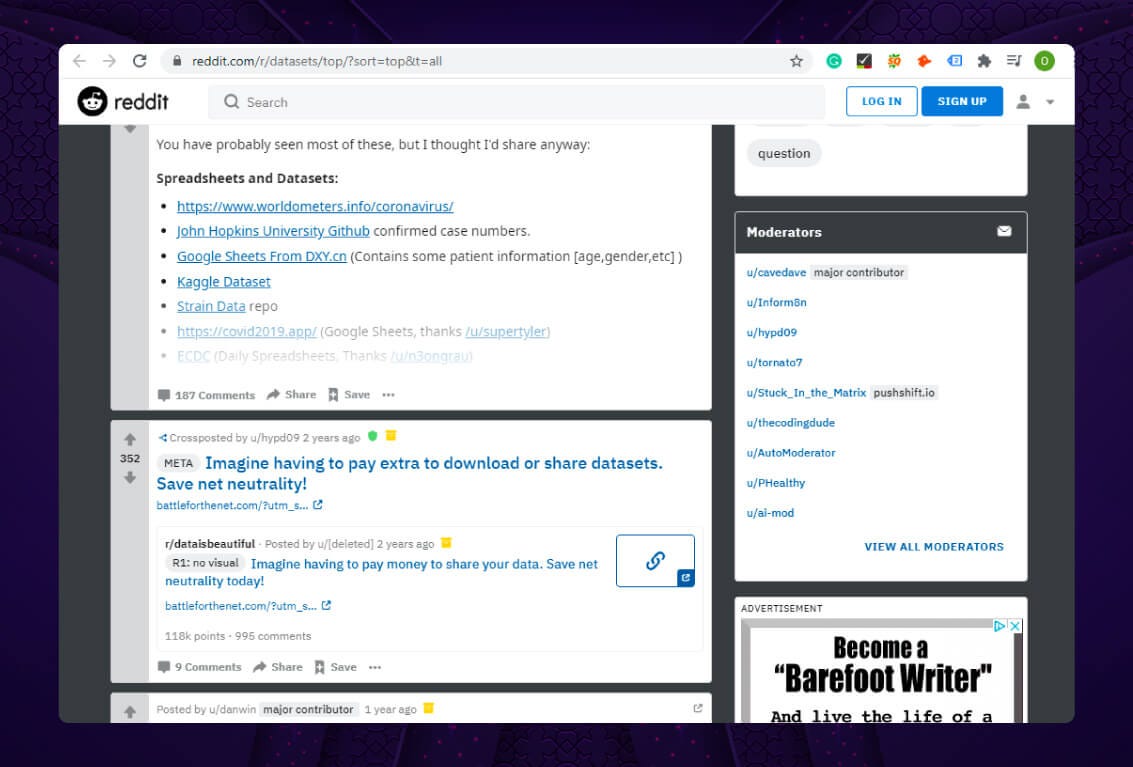Upvote the post by u/danwin
Screen dimensions: 1133x767
click(130, 712)
